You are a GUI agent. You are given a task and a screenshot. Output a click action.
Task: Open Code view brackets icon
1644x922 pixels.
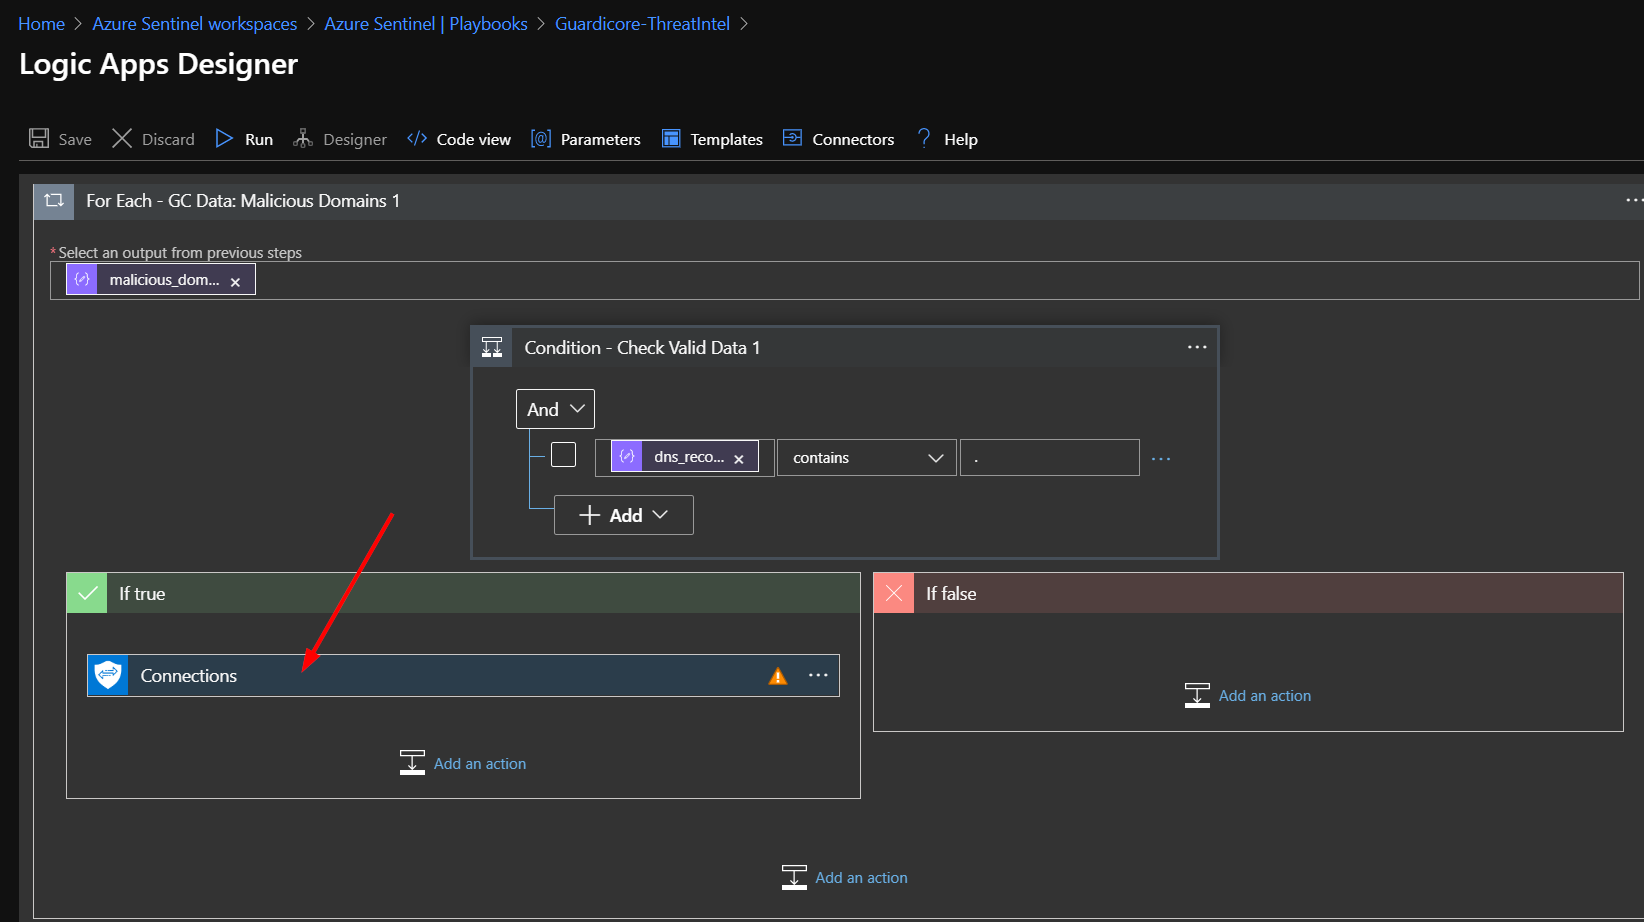click(x=417, y=138)
